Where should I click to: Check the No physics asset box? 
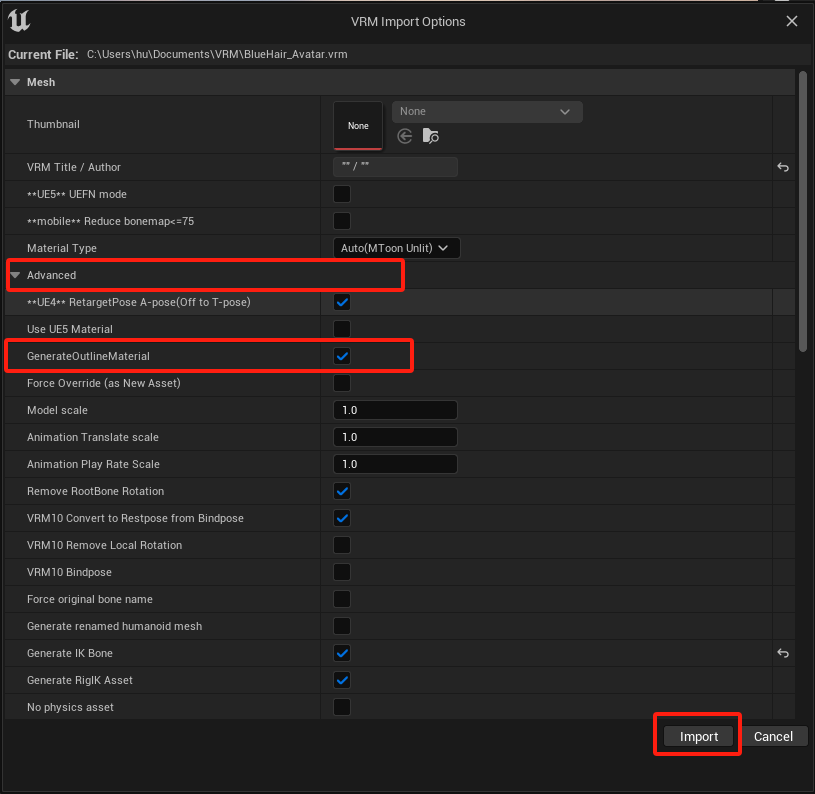342,707
